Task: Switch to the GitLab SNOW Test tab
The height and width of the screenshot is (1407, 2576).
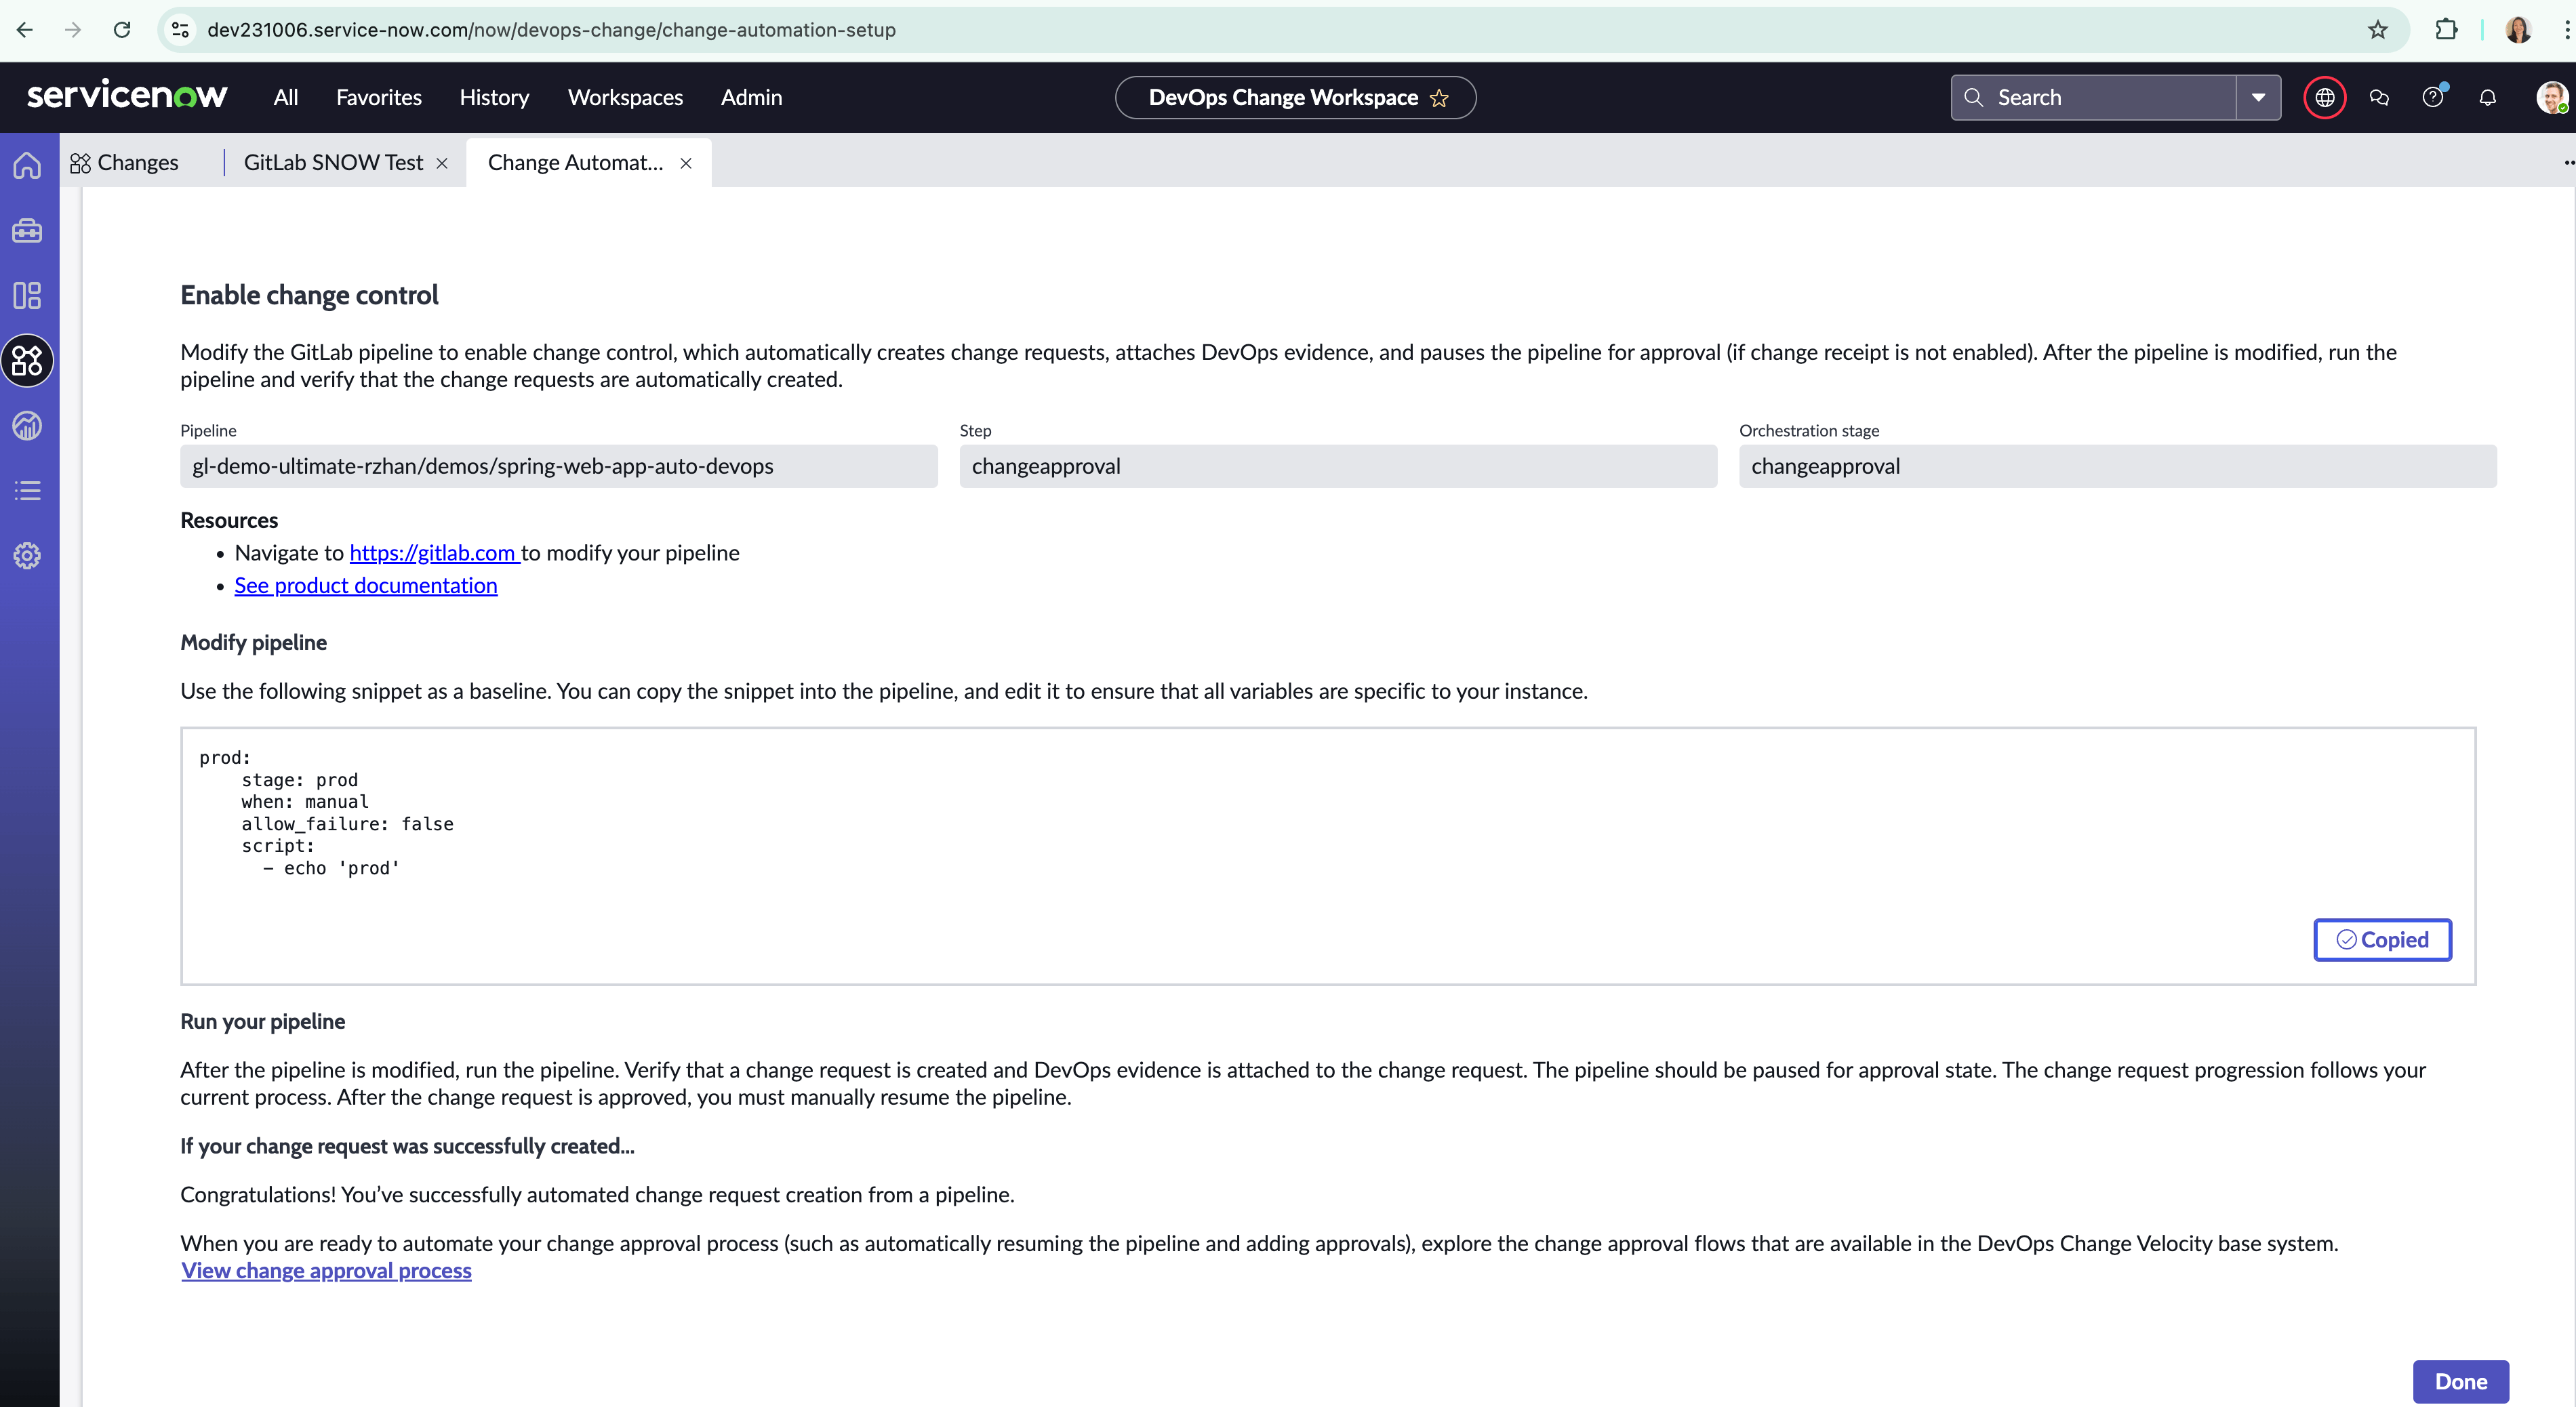Action: point(333,162)
